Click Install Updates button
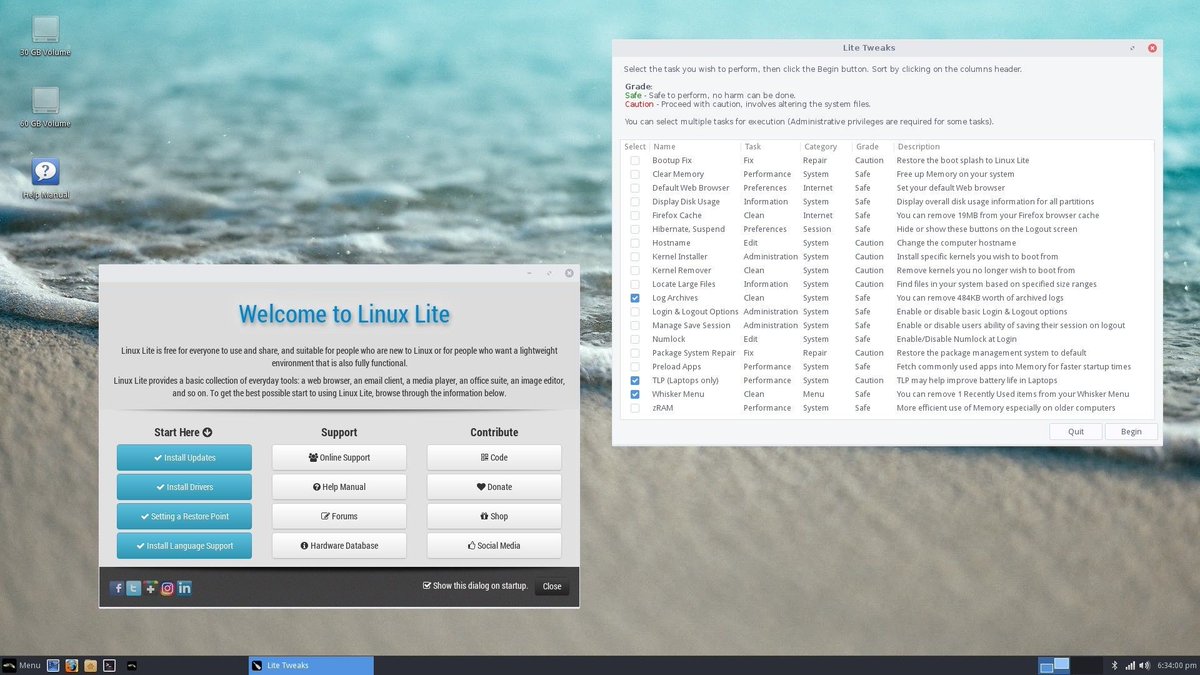 (184, 458)
